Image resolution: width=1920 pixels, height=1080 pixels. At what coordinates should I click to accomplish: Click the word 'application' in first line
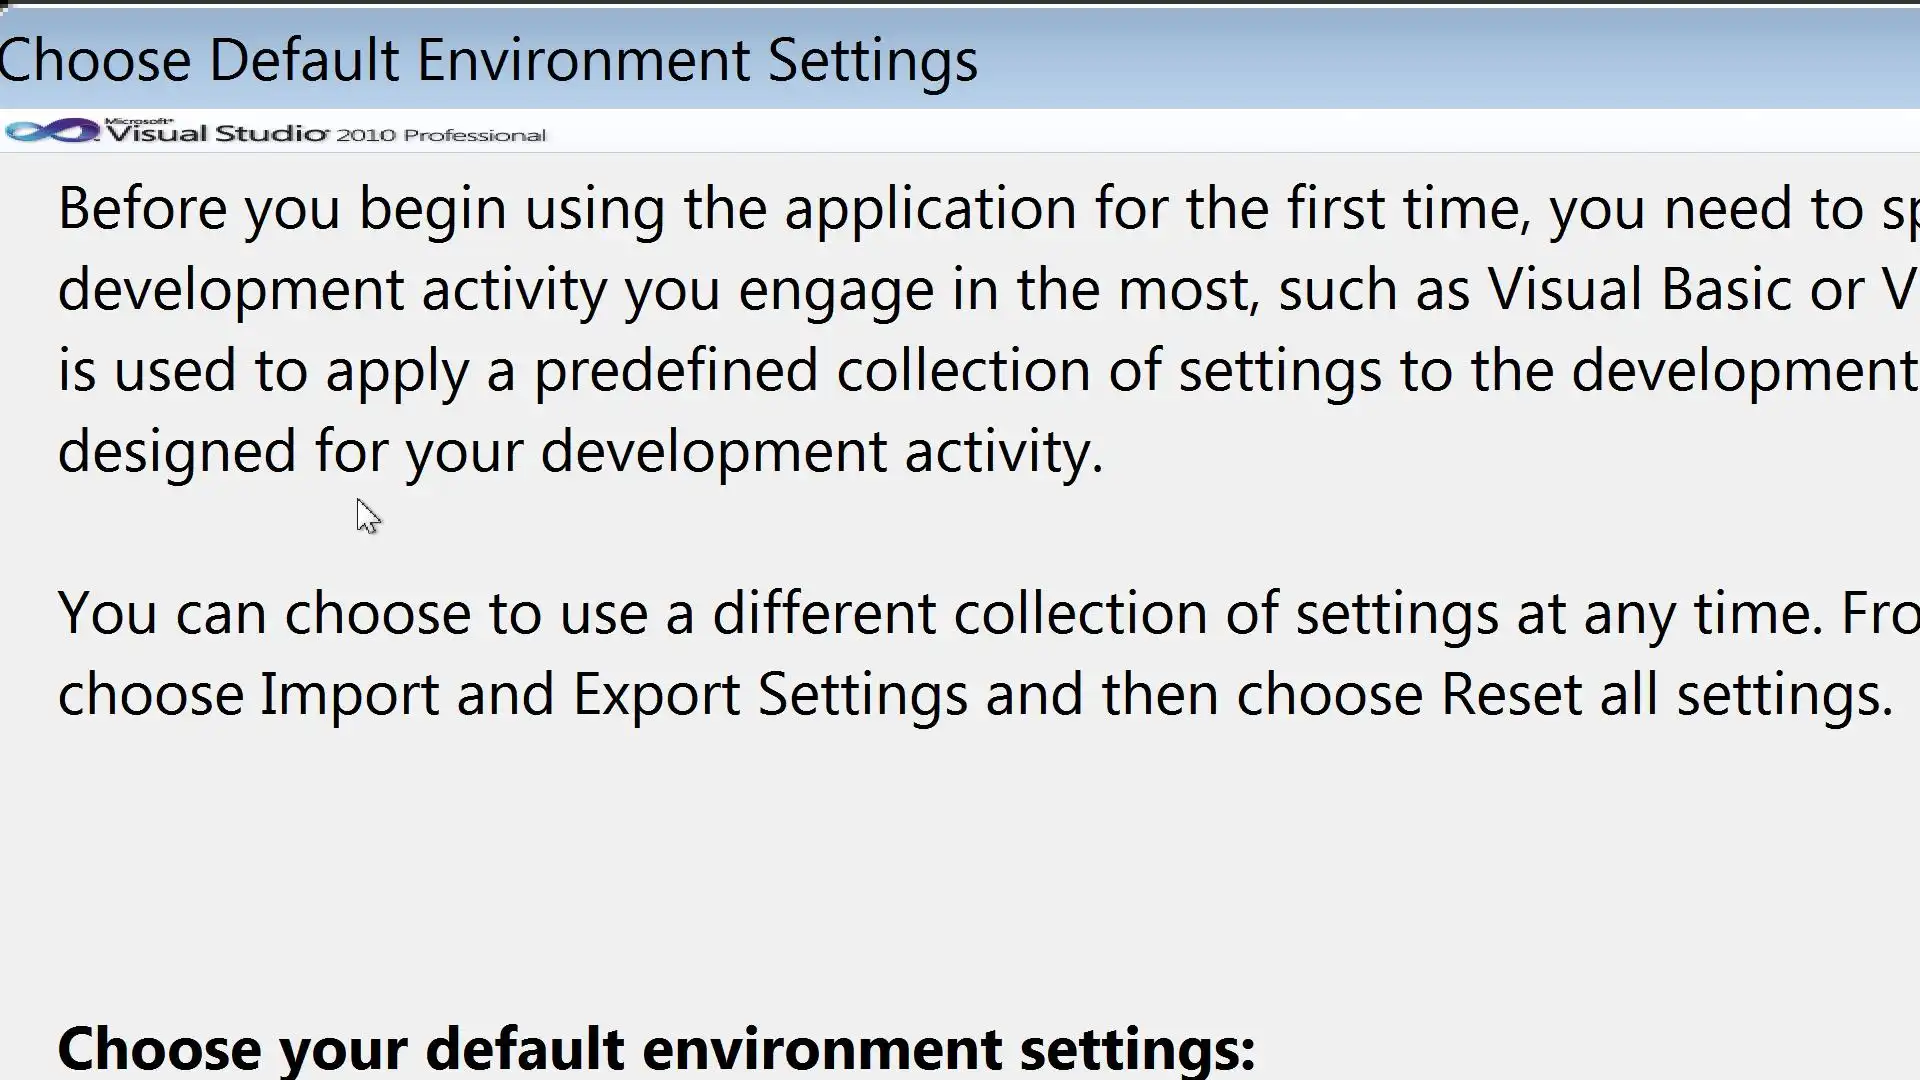pos(930,209)
